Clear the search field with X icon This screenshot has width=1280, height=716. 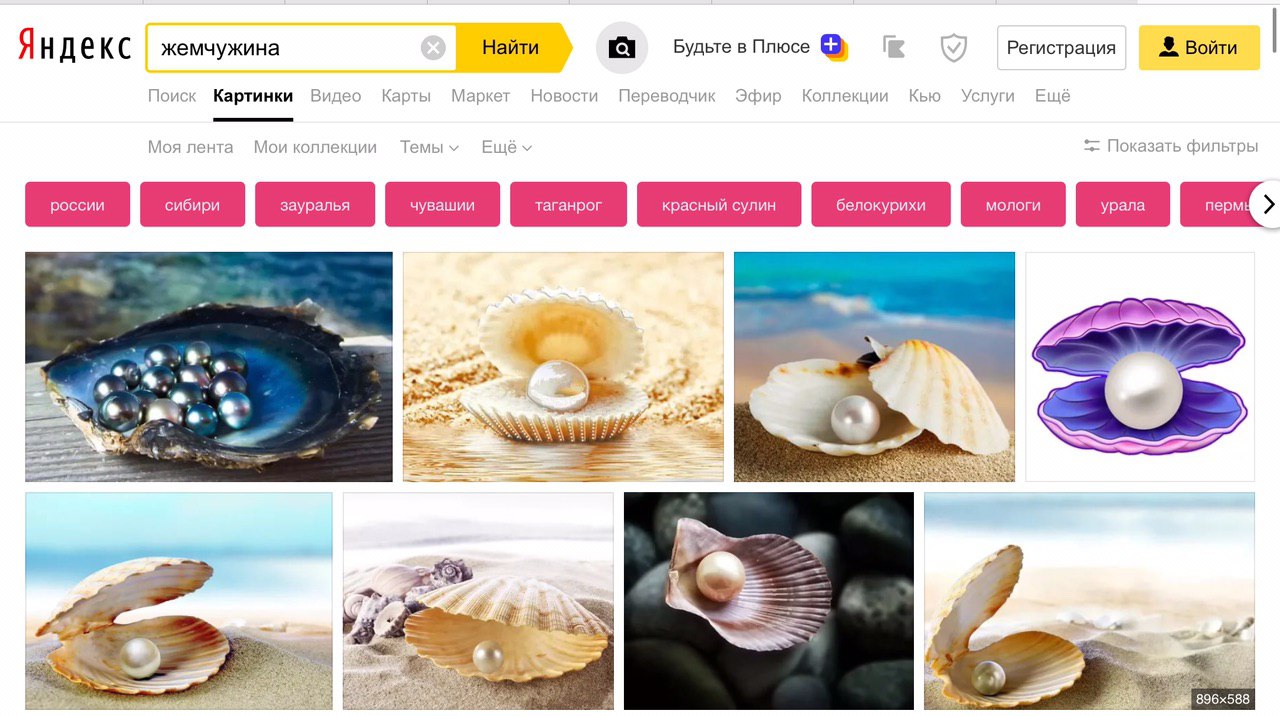coord(433,48)
